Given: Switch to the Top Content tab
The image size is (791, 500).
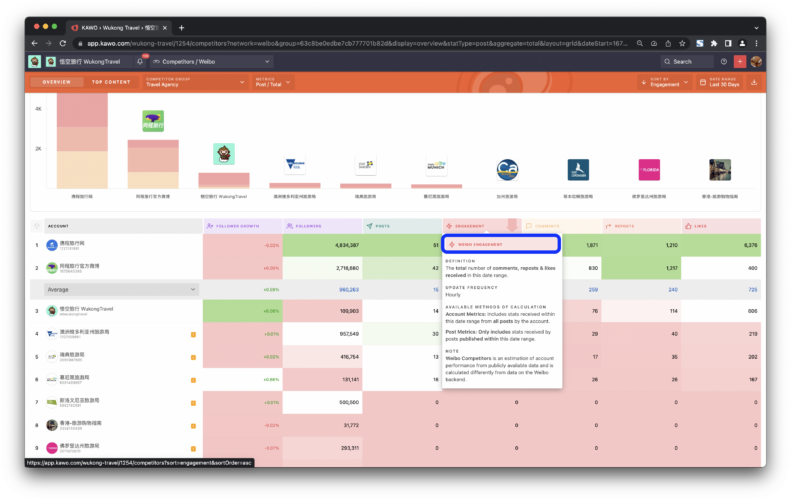Looking at the screenshot, I should coord(111,82).
